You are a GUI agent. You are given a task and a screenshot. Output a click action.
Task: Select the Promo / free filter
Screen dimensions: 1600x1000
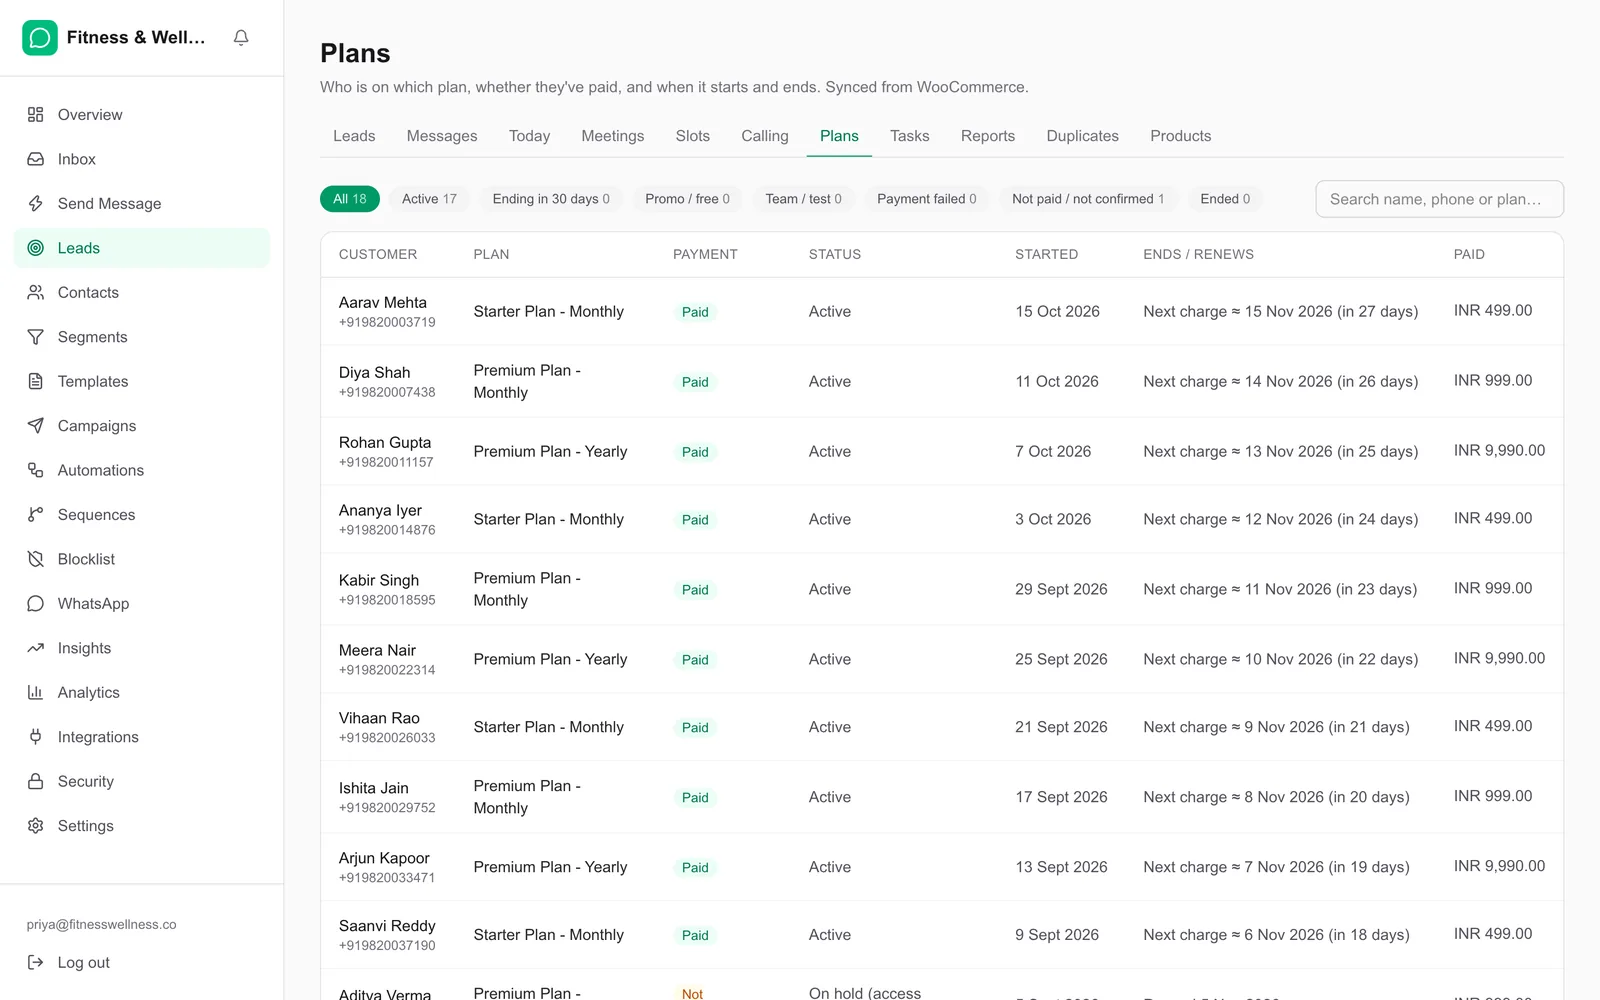tap(687, 199)
